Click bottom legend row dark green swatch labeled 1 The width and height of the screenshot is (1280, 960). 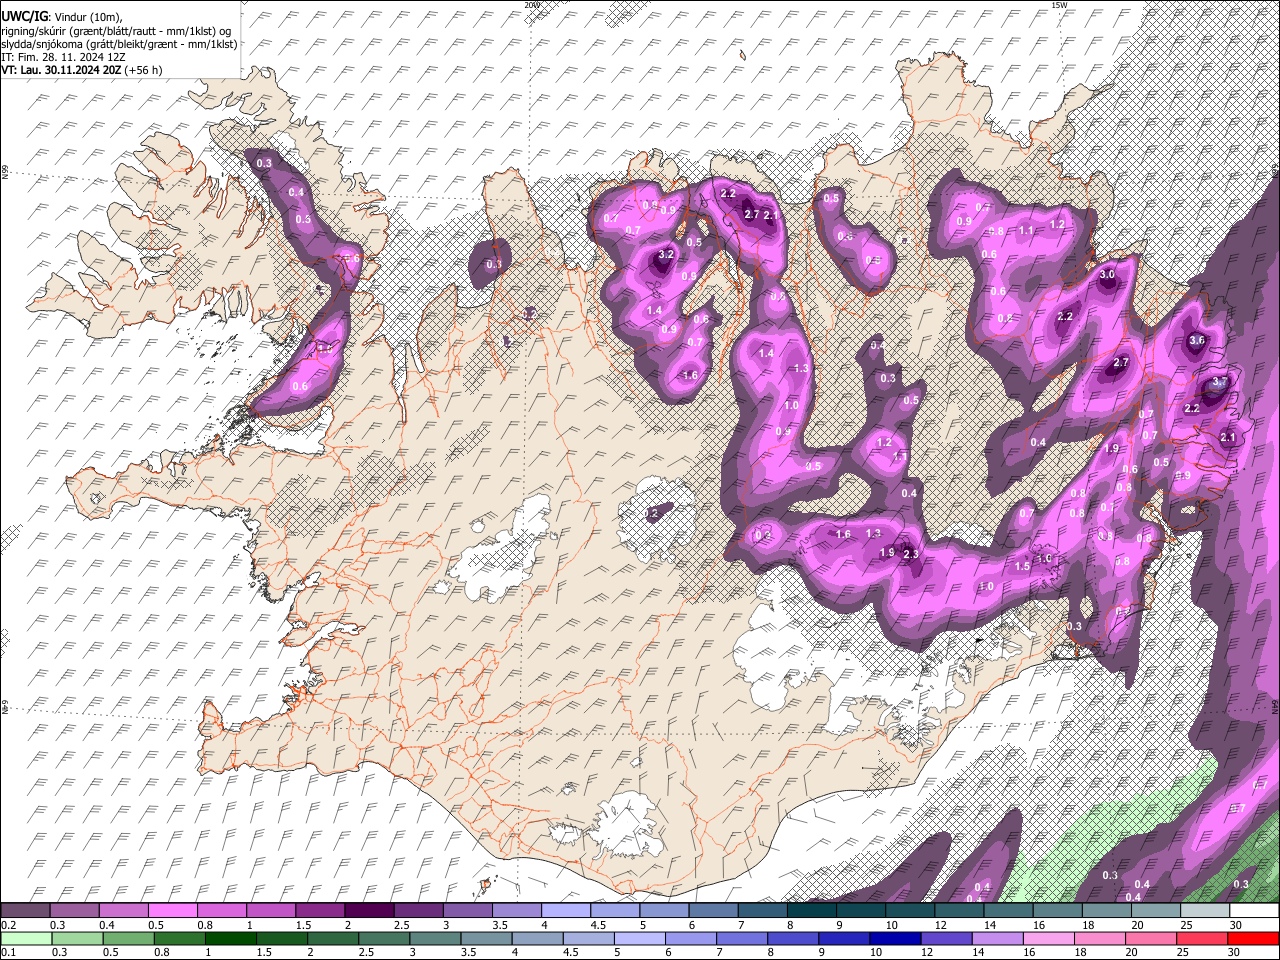231,938
